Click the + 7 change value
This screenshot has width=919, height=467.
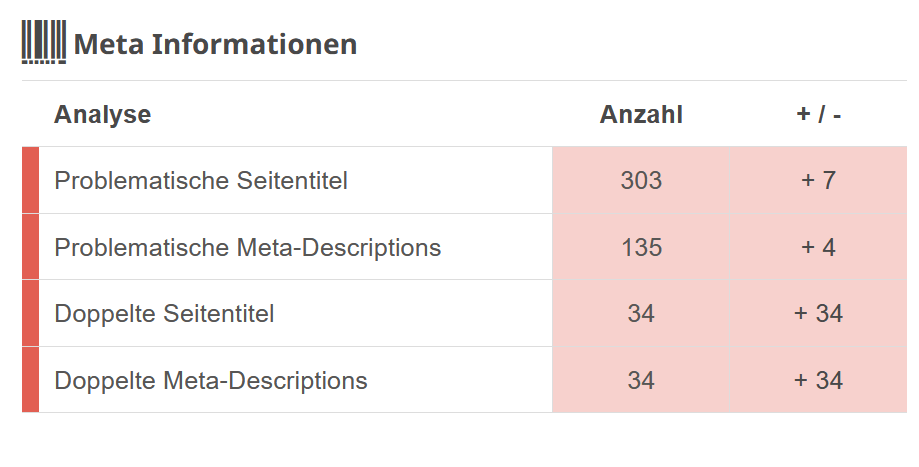(818, 181)
